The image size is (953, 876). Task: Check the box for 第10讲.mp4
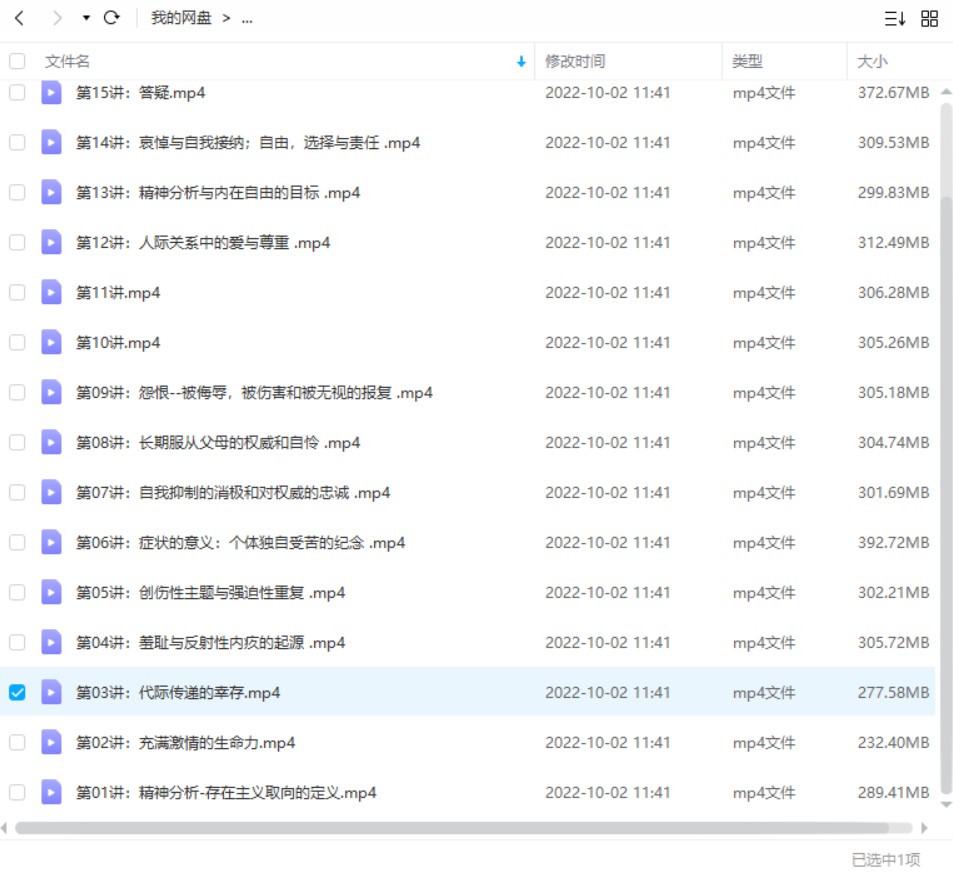(x=17, y=342)
